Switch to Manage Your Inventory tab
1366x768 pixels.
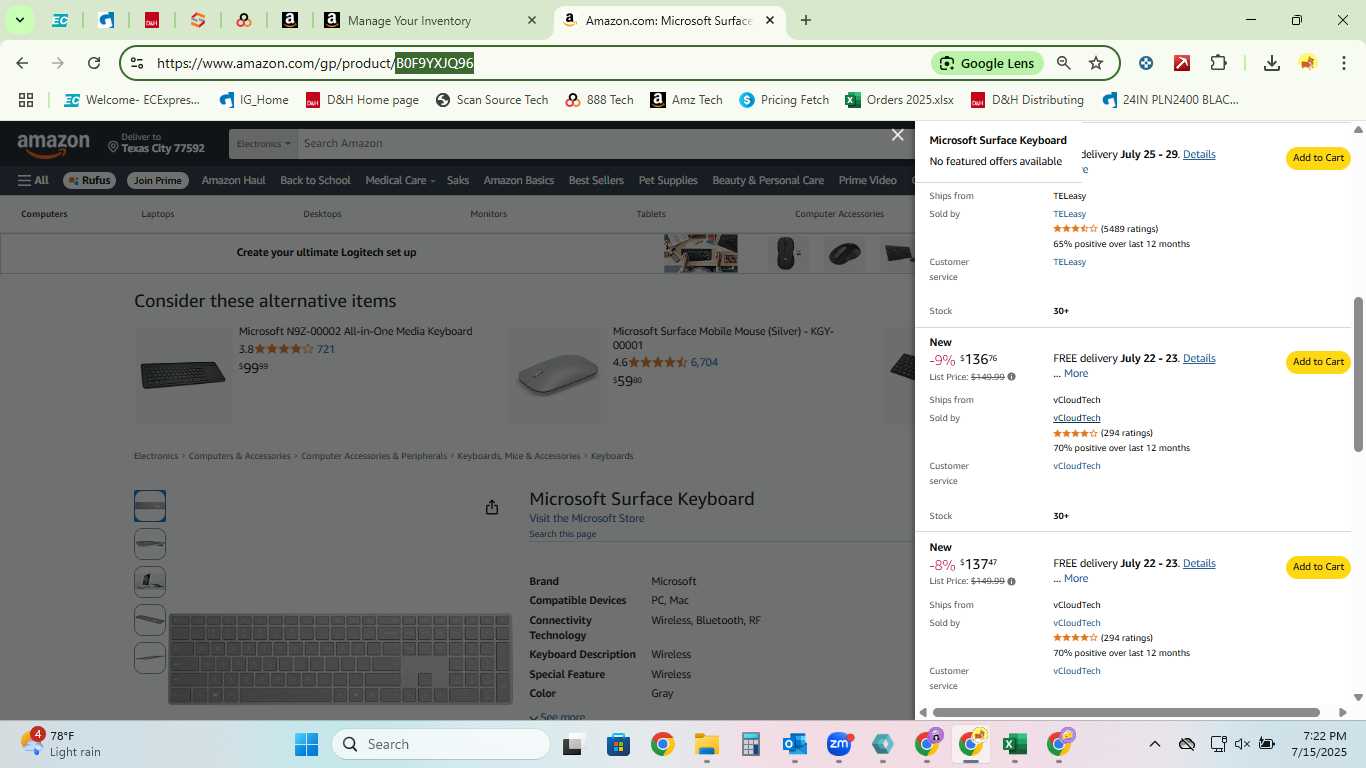click(430, 20)
